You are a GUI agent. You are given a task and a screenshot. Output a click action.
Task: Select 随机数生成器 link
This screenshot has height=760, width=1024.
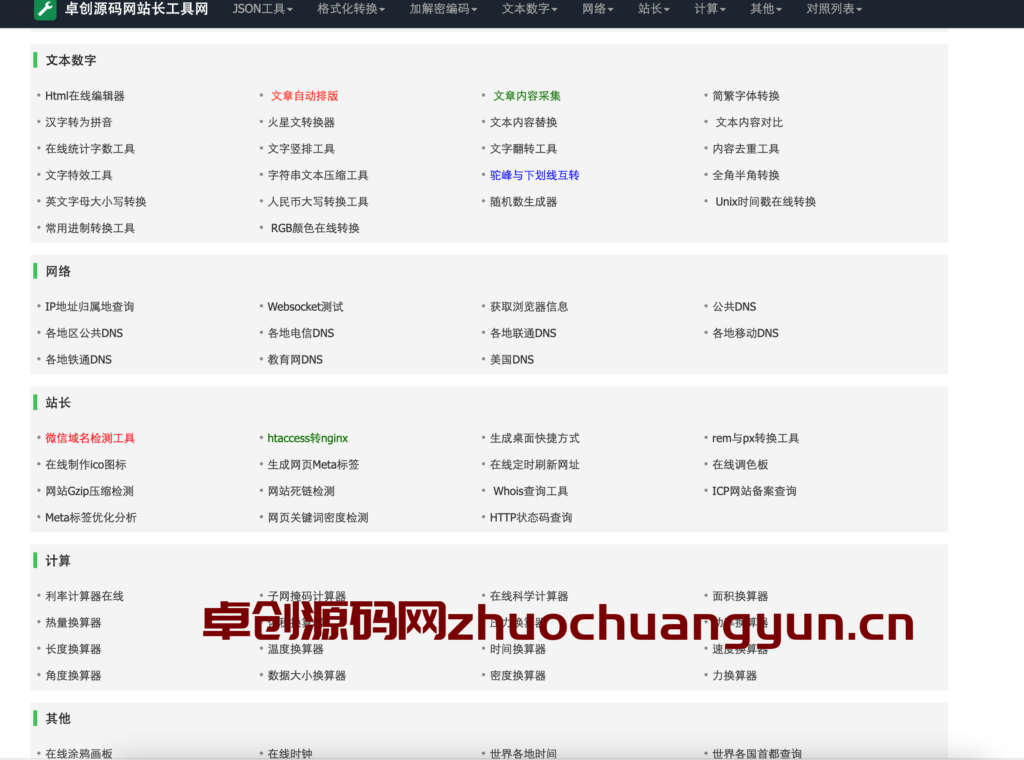[x=524, y=202]
